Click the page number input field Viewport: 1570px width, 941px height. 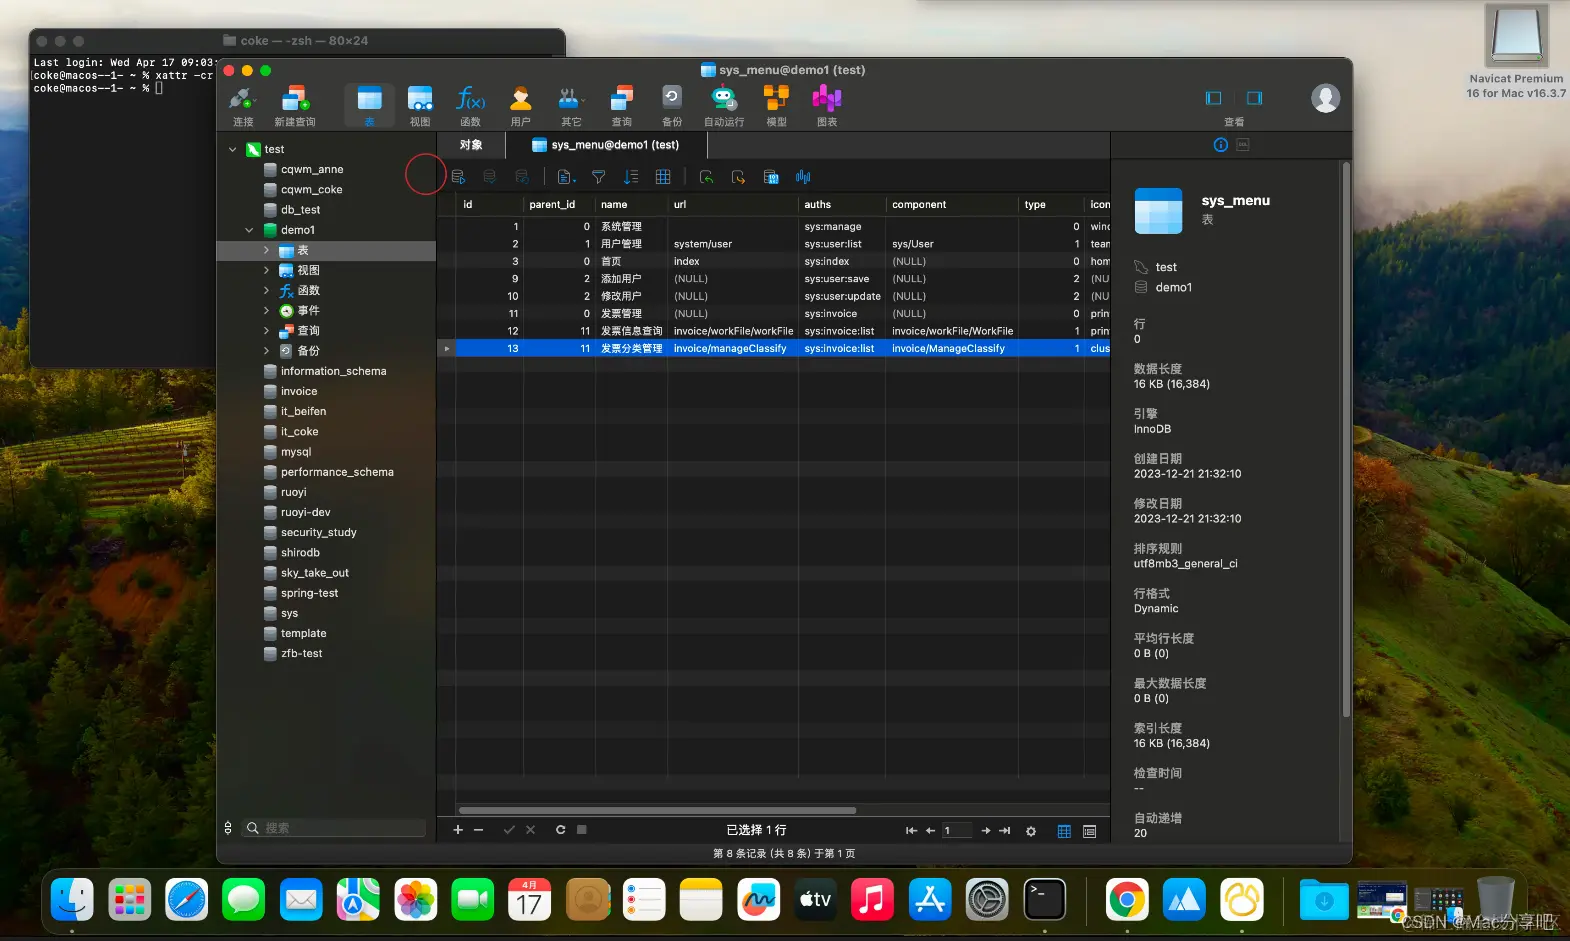point(957,830)
